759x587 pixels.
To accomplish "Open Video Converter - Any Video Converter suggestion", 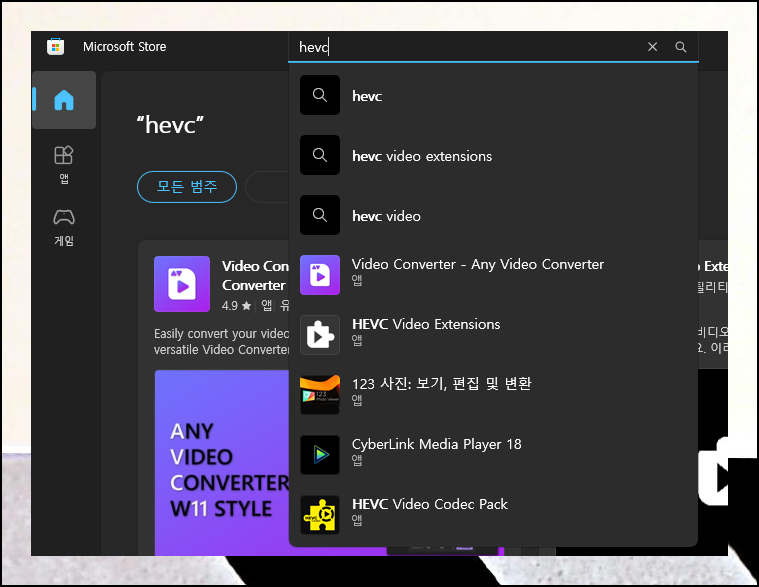I will tap(493, 275).
